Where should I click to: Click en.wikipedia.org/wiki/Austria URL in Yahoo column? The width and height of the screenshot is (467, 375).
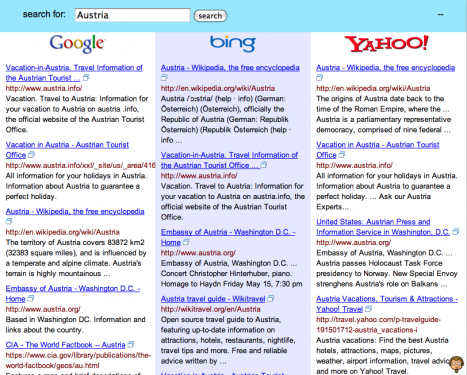coord(373,88)
